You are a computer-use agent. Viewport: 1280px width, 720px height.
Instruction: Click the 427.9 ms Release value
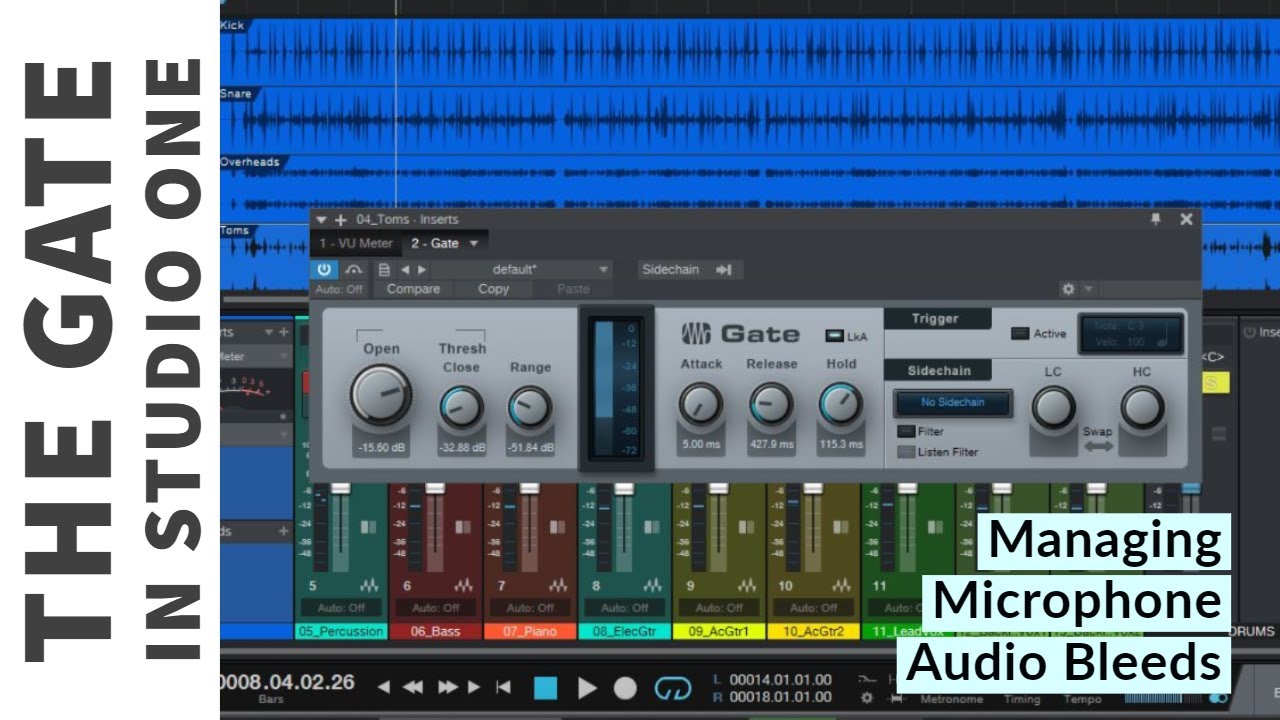point(771,444)
